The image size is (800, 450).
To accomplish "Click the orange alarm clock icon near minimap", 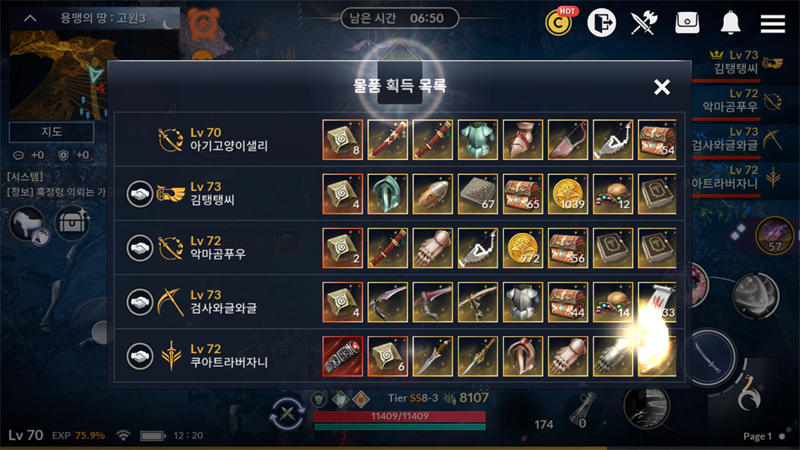I will (x=204, y=24).
